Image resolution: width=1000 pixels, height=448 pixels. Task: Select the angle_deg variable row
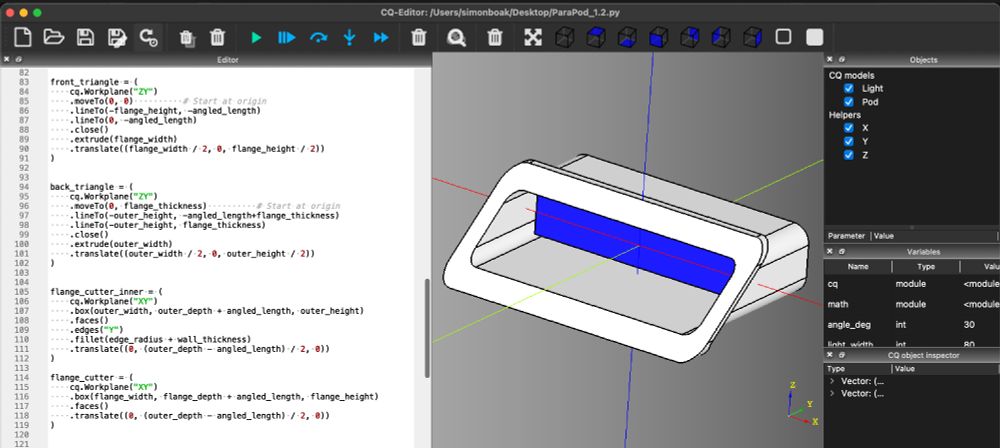click(x=912, y=324)
